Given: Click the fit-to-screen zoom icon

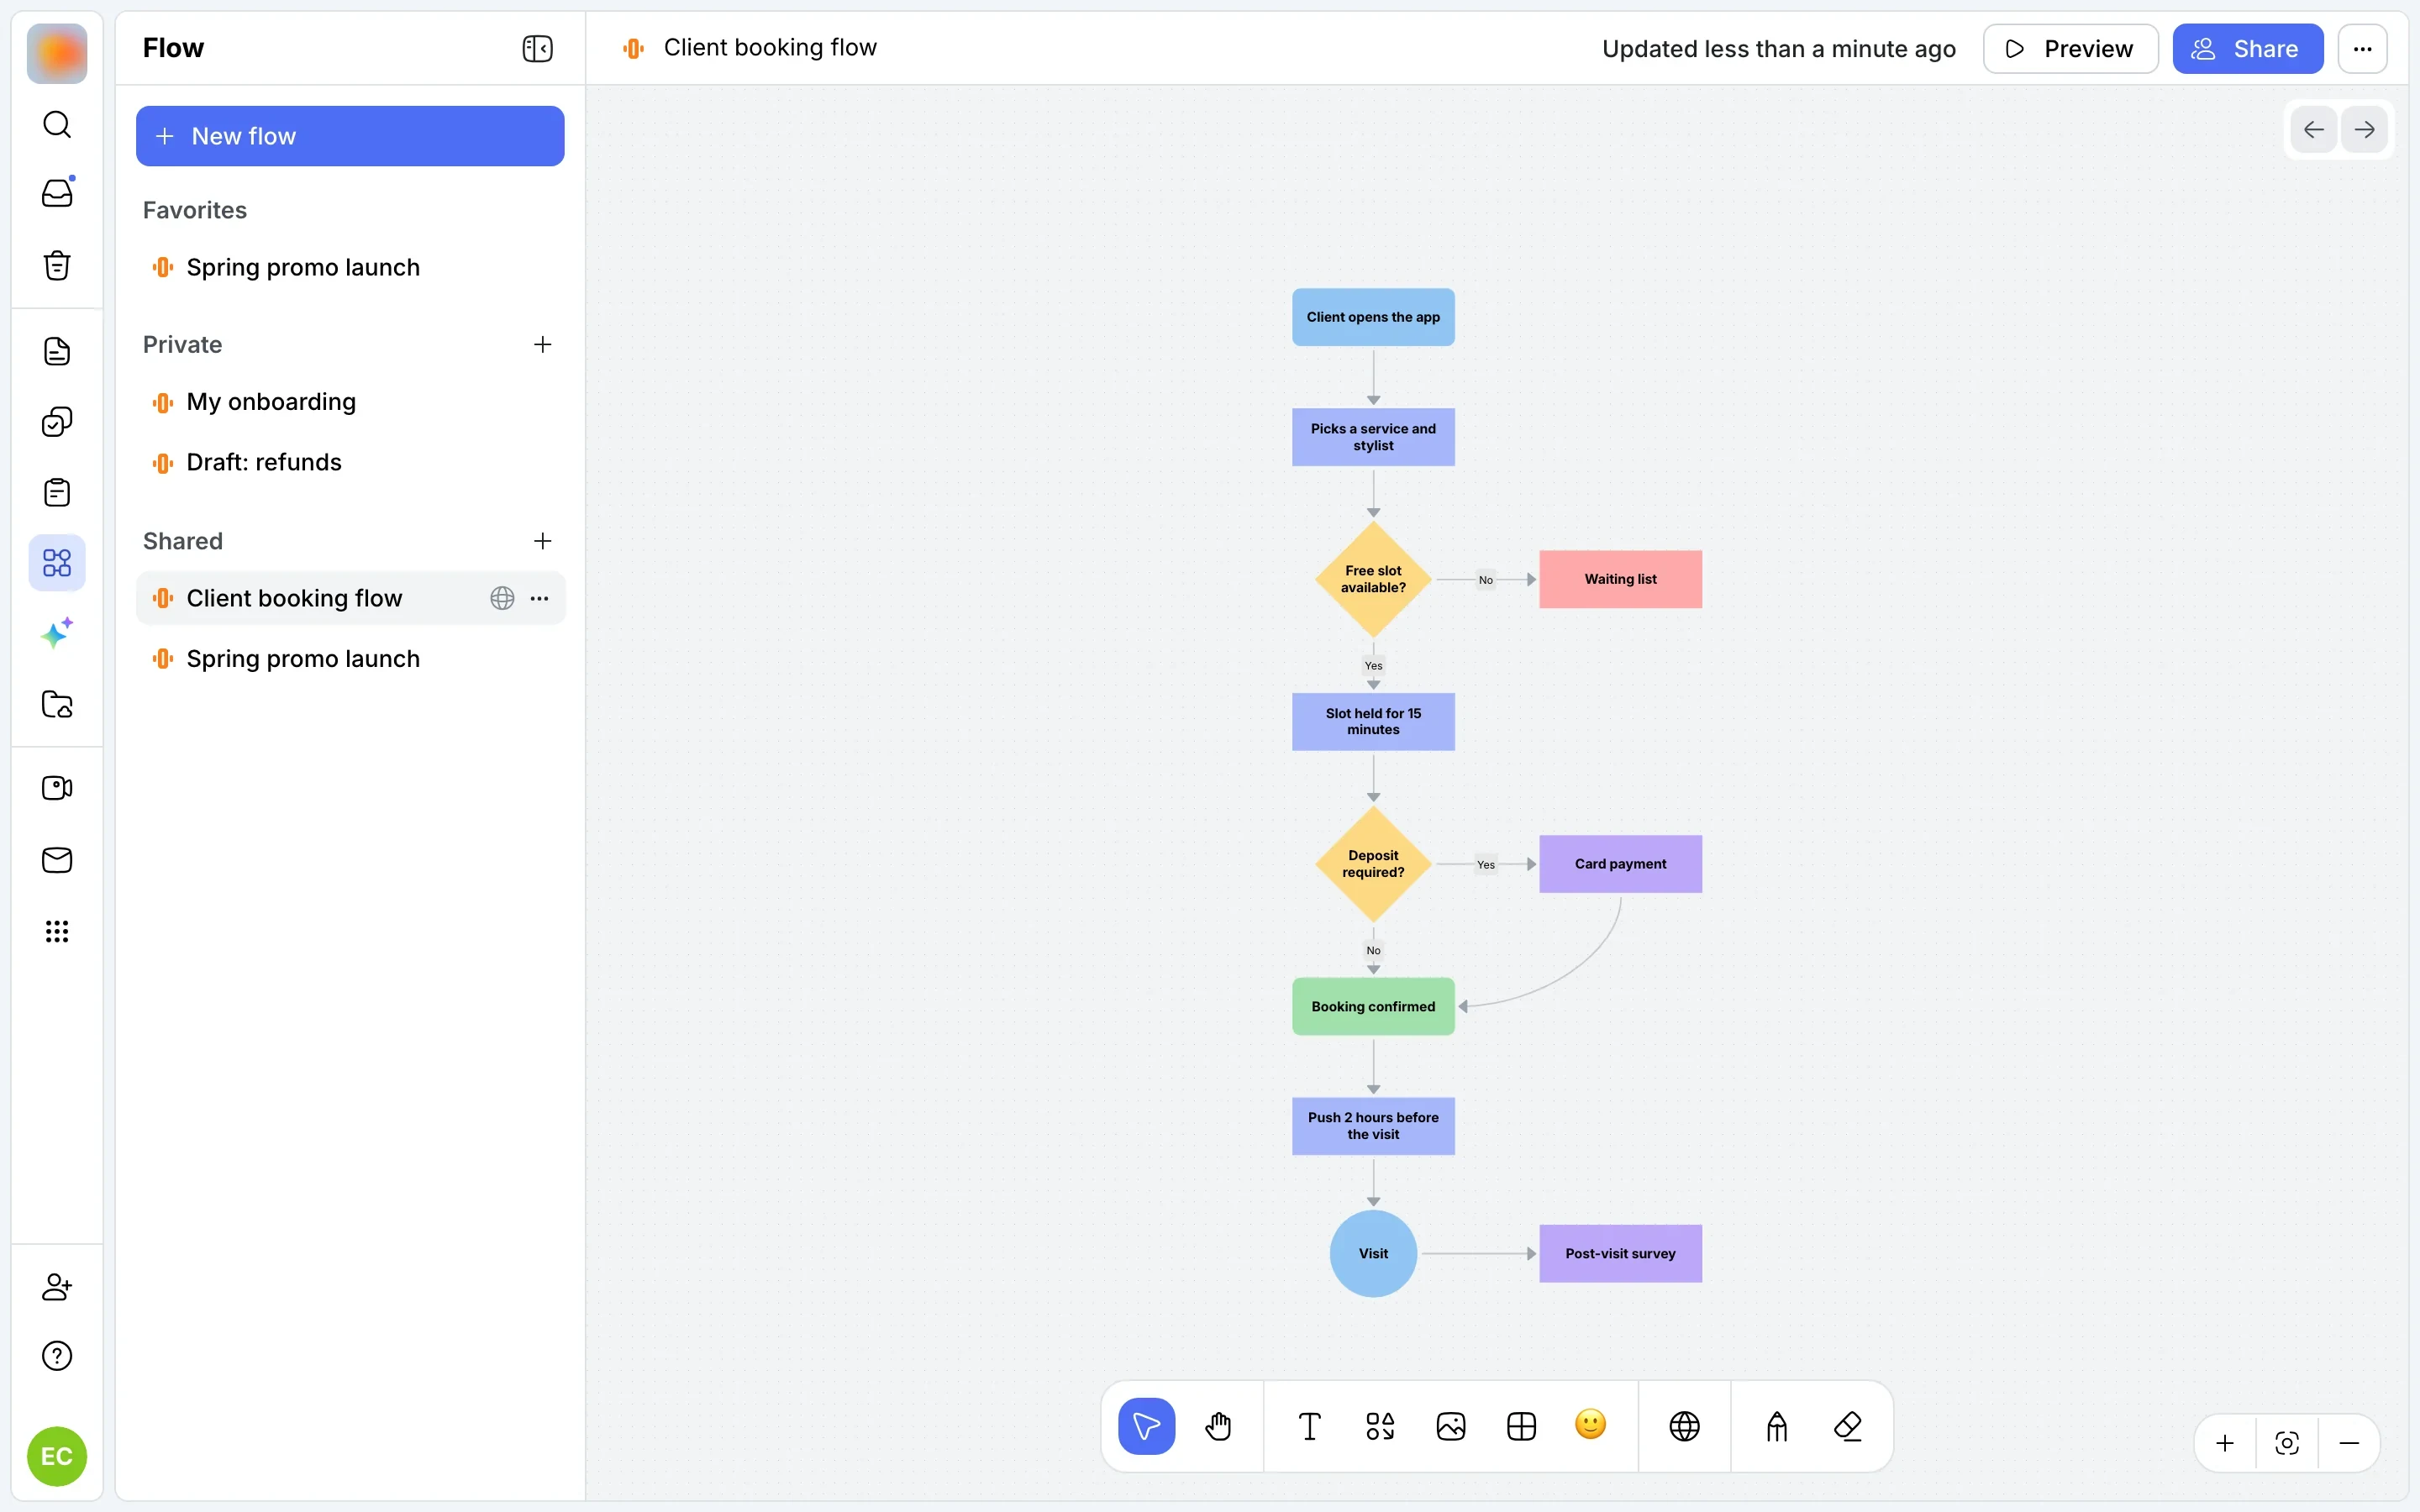Looking at the screenshot, I should tap(2287, 1443).
